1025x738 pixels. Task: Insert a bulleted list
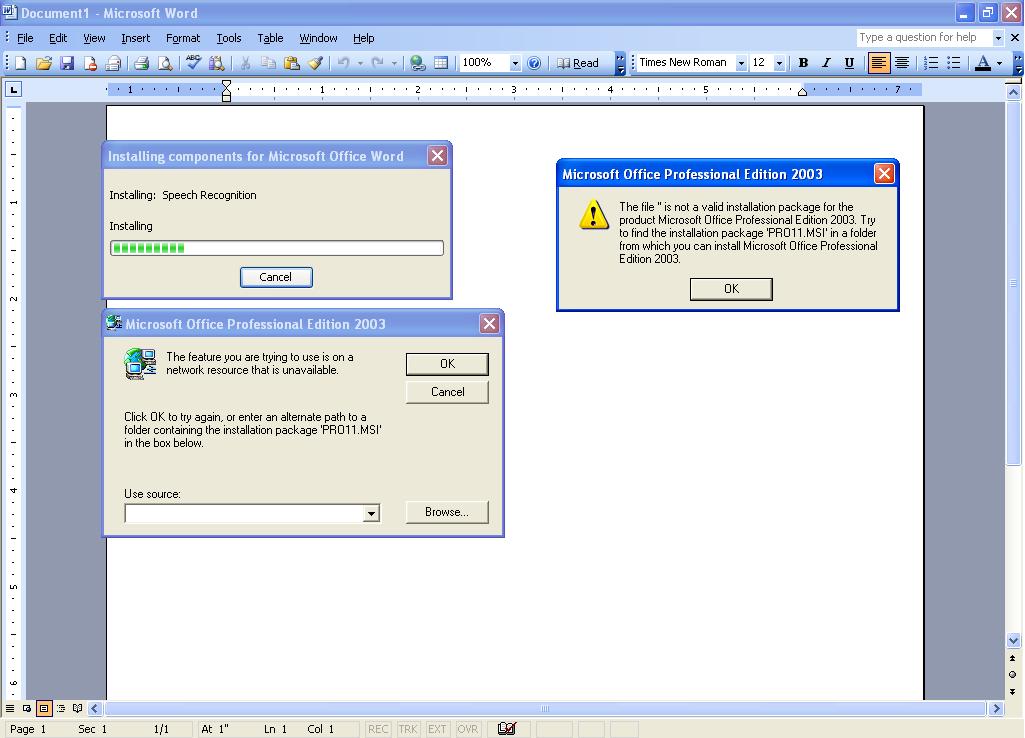954,63
